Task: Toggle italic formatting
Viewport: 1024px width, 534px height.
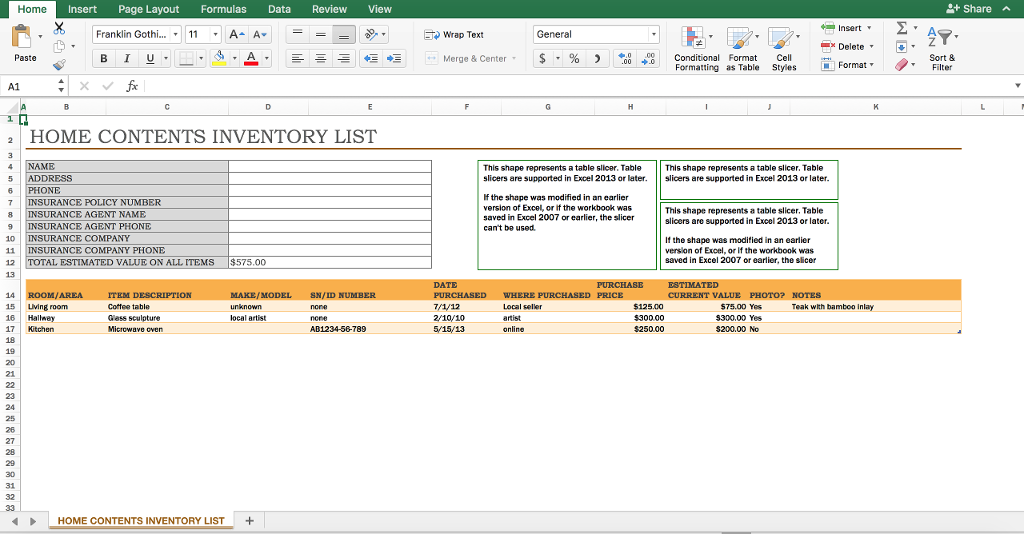Action: (127, 58)
